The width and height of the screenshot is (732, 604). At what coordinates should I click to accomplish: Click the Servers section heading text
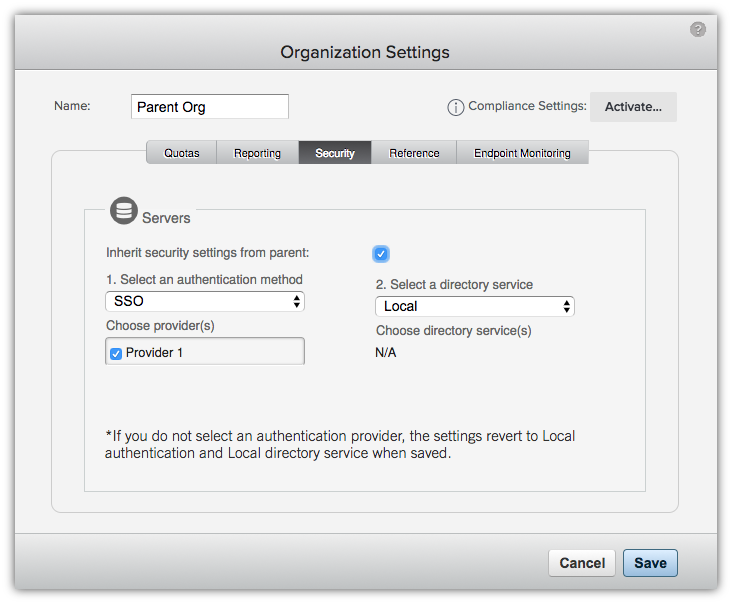click(x=166, y=218)
